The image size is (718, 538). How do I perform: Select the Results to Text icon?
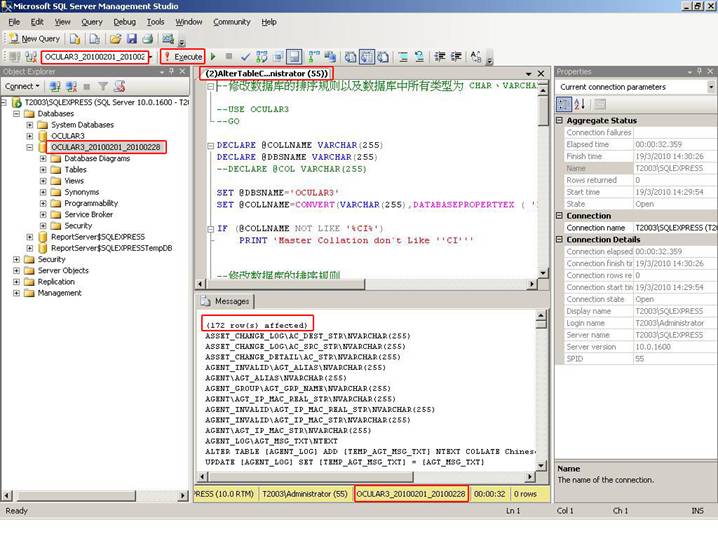351,57
